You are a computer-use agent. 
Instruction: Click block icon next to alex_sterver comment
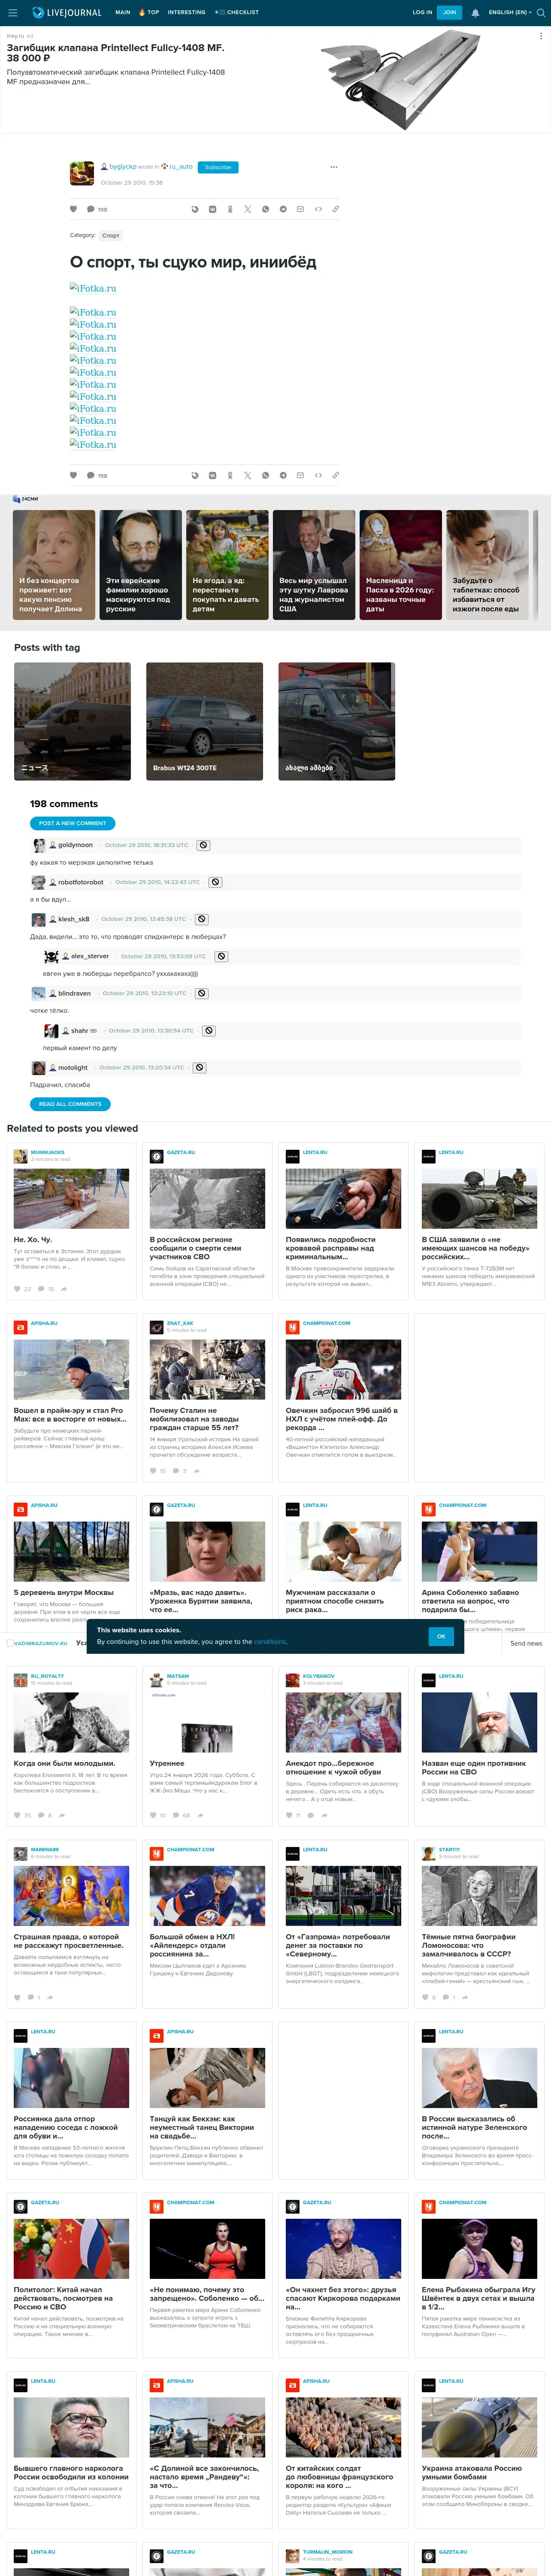pos(222,956)
